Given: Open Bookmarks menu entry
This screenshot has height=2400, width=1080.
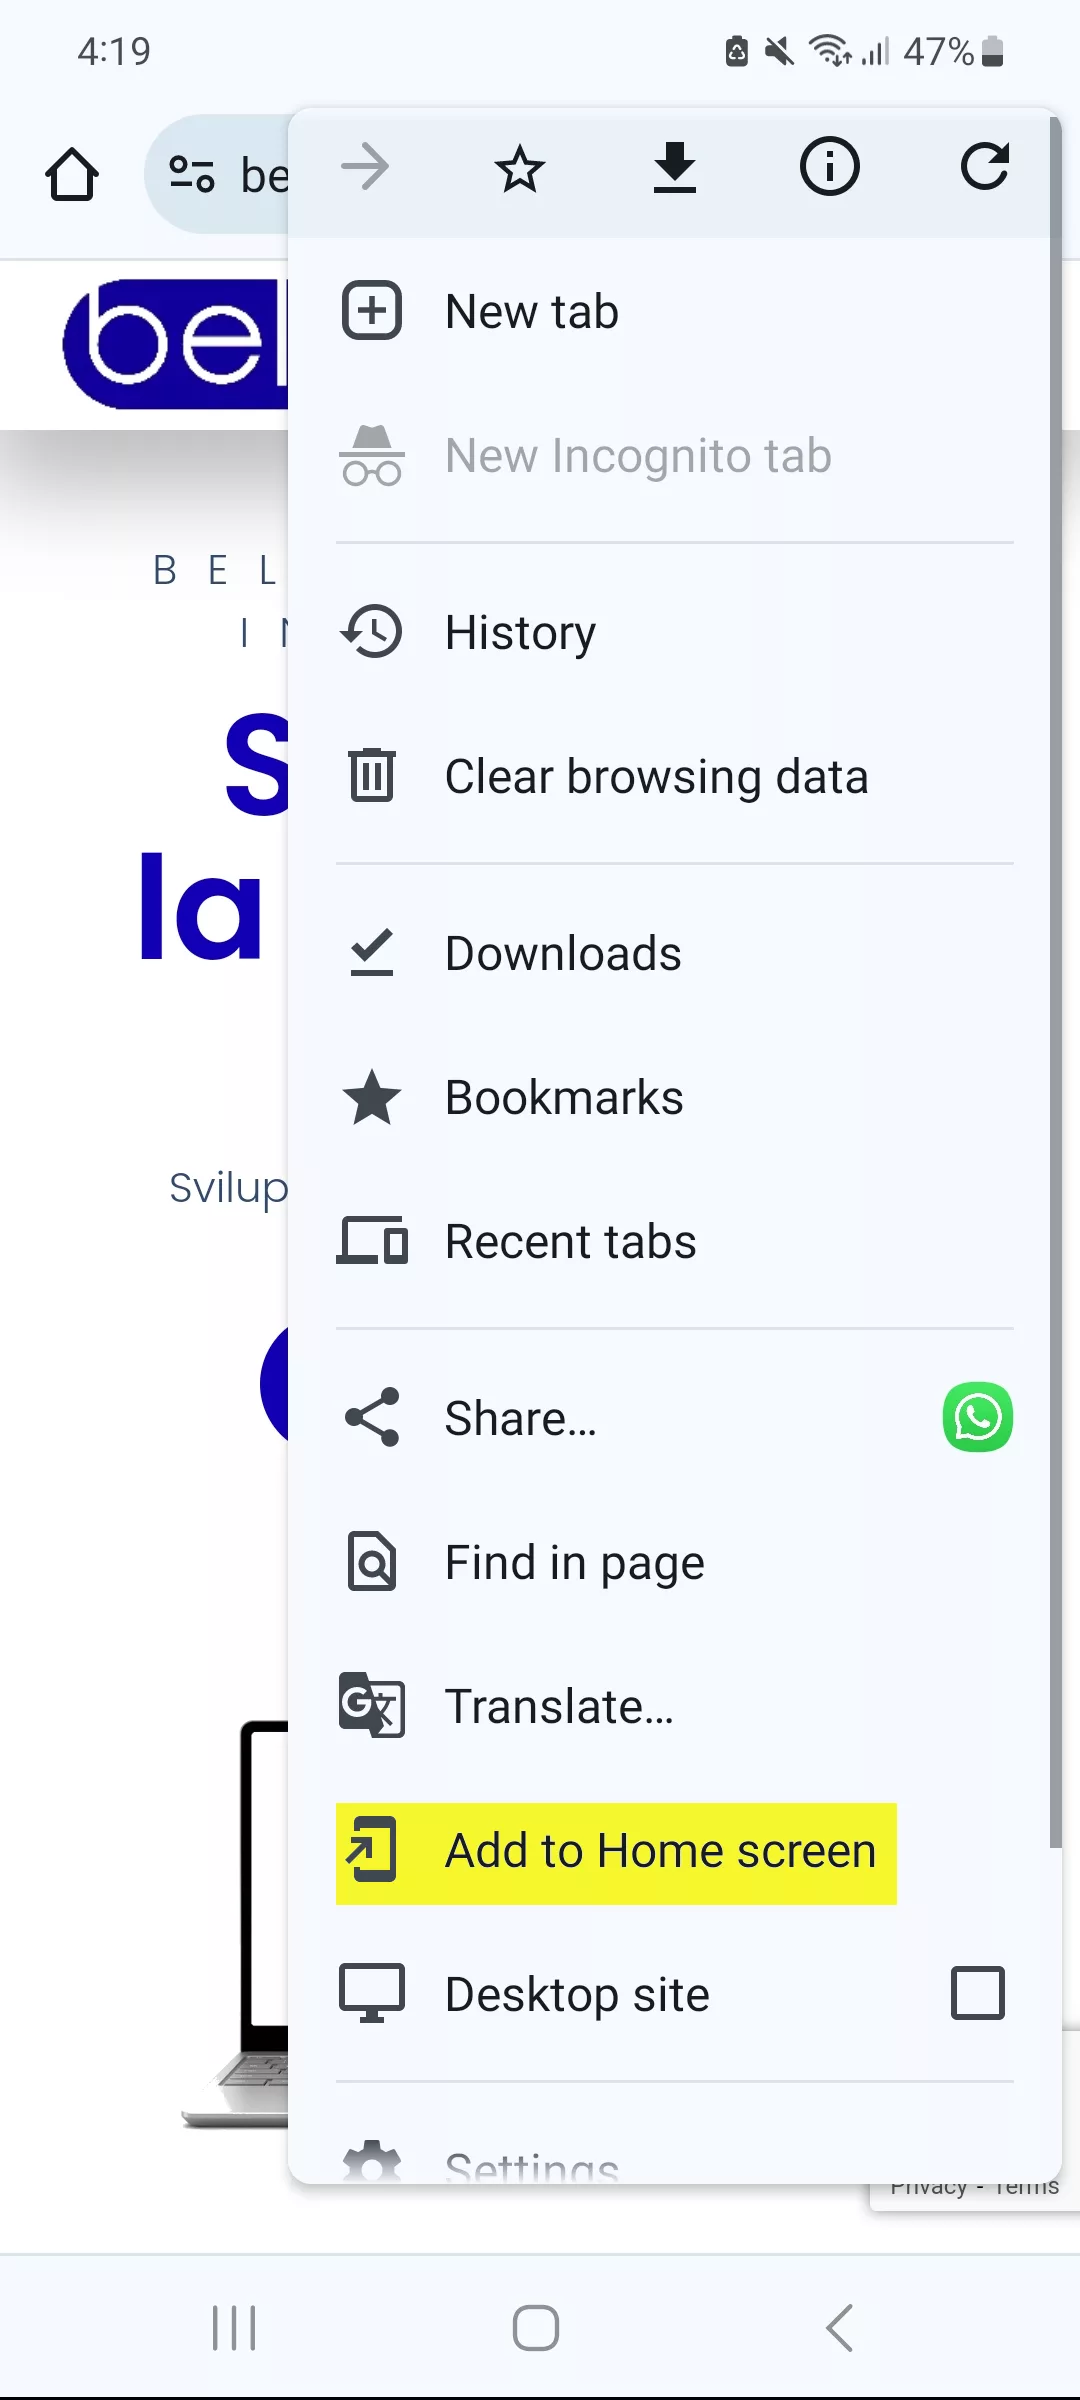Looking at the screenshot, I should (x=675, y=1097).
